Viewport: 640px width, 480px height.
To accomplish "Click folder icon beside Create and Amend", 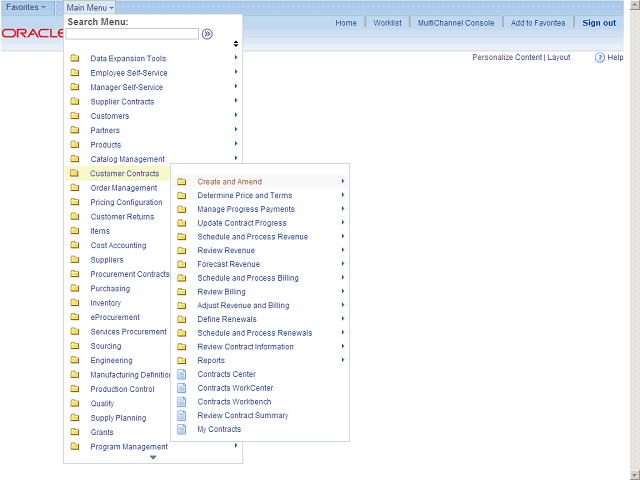I will (x=182, y=182).
